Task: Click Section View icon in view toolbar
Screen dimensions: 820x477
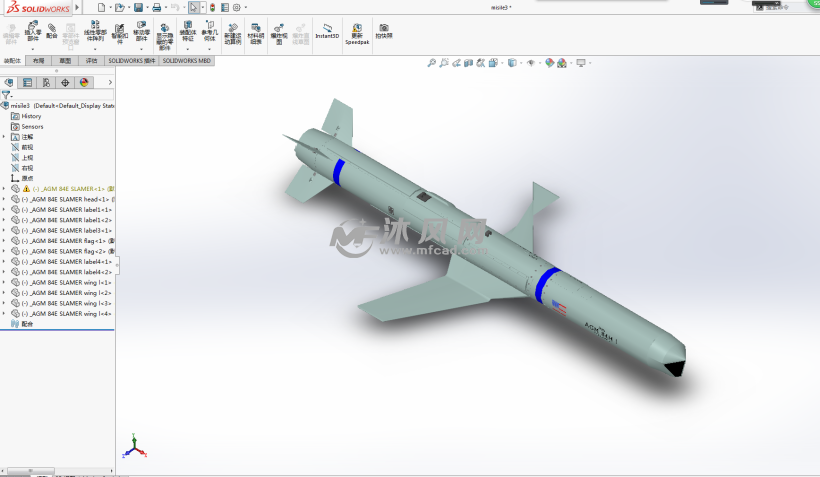Action: pyautogui.click(x=469, y=63)
